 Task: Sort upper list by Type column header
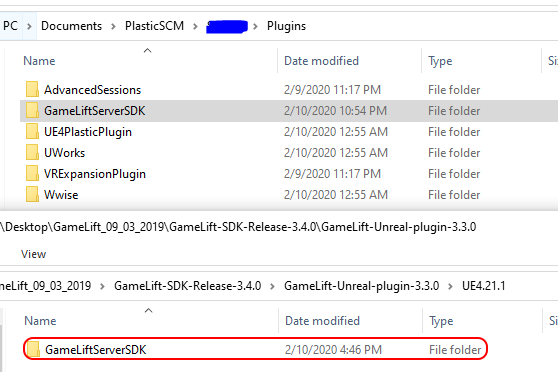tap(481, 61)
